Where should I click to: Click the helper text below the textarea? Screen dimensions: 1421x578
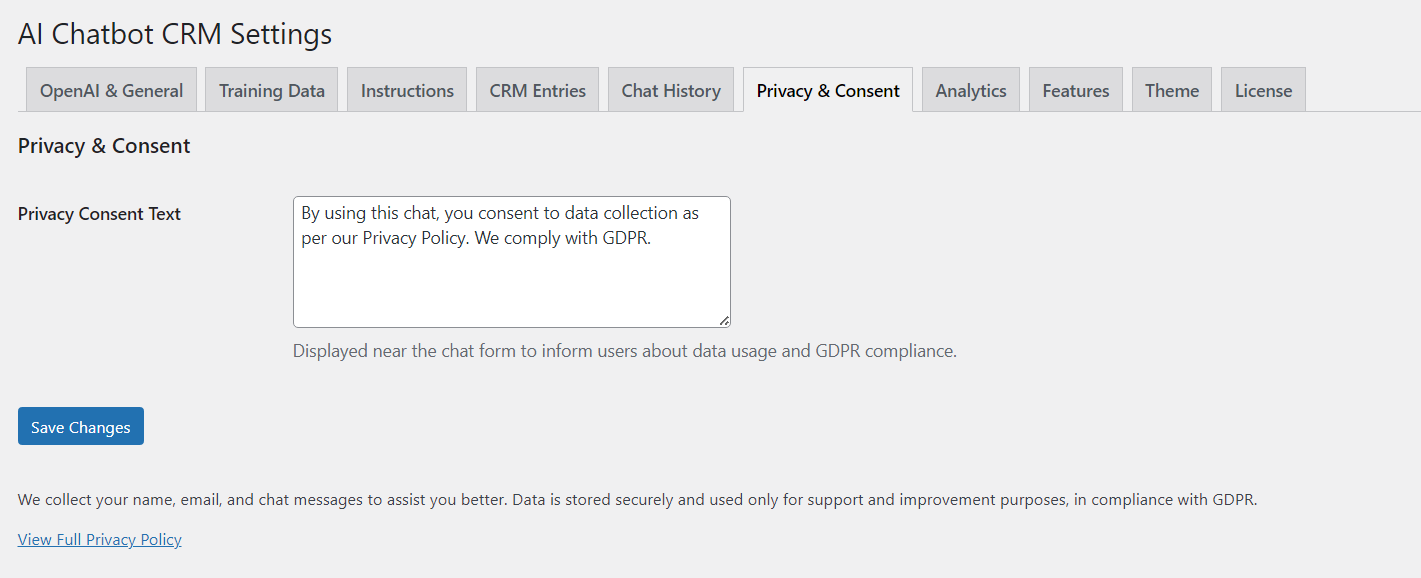pos(623,351)
